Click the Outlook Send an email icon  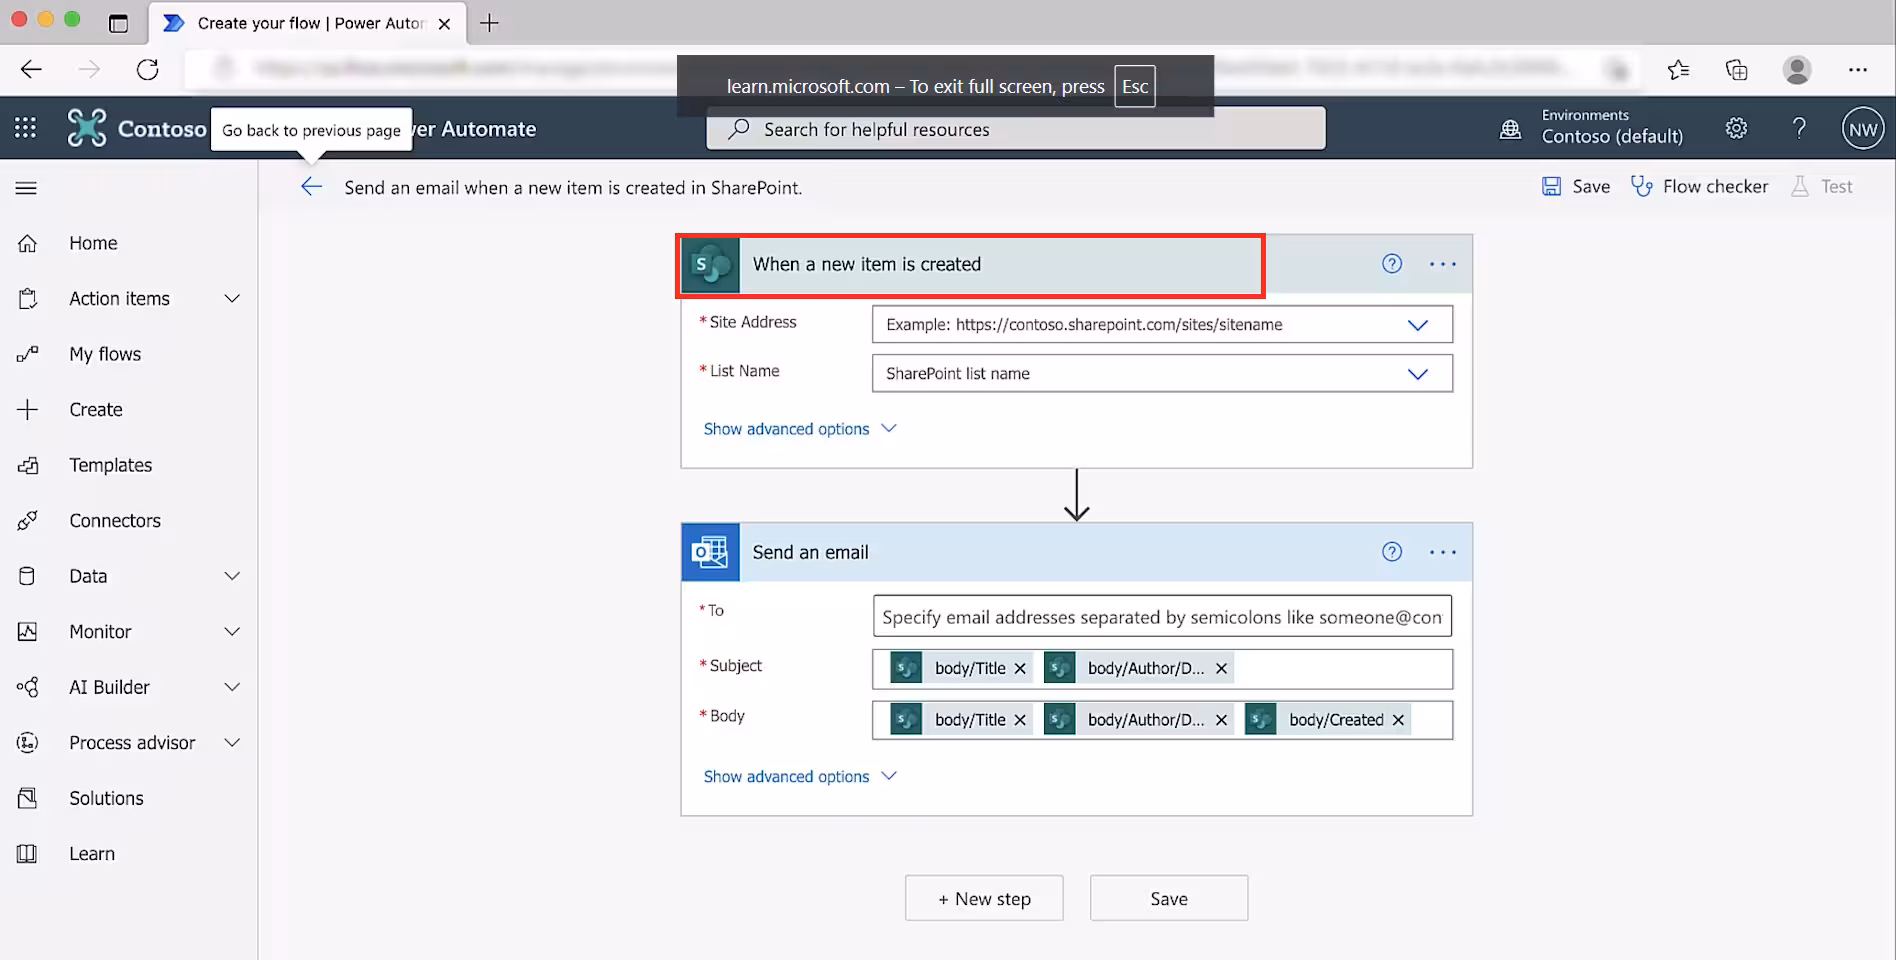(x=710, y=552)
